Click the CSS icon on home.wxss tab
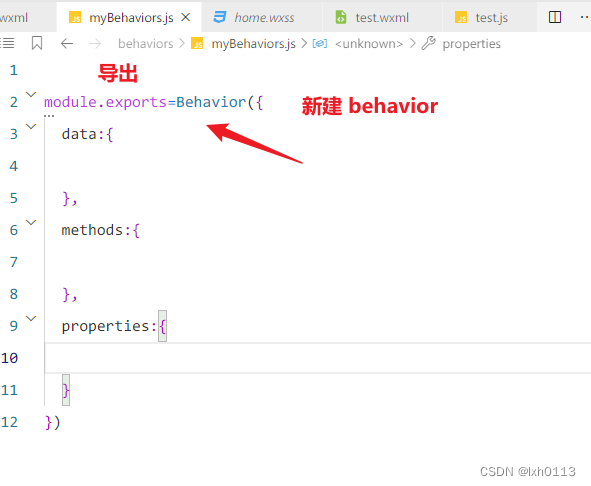The width and height of the screenshot is (591, 486). tap(219, 17)
